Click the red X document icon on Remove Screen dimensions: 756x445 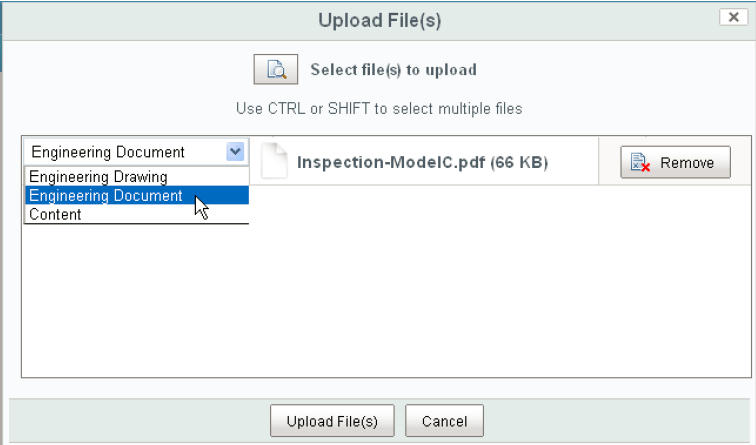click(640, 162)
